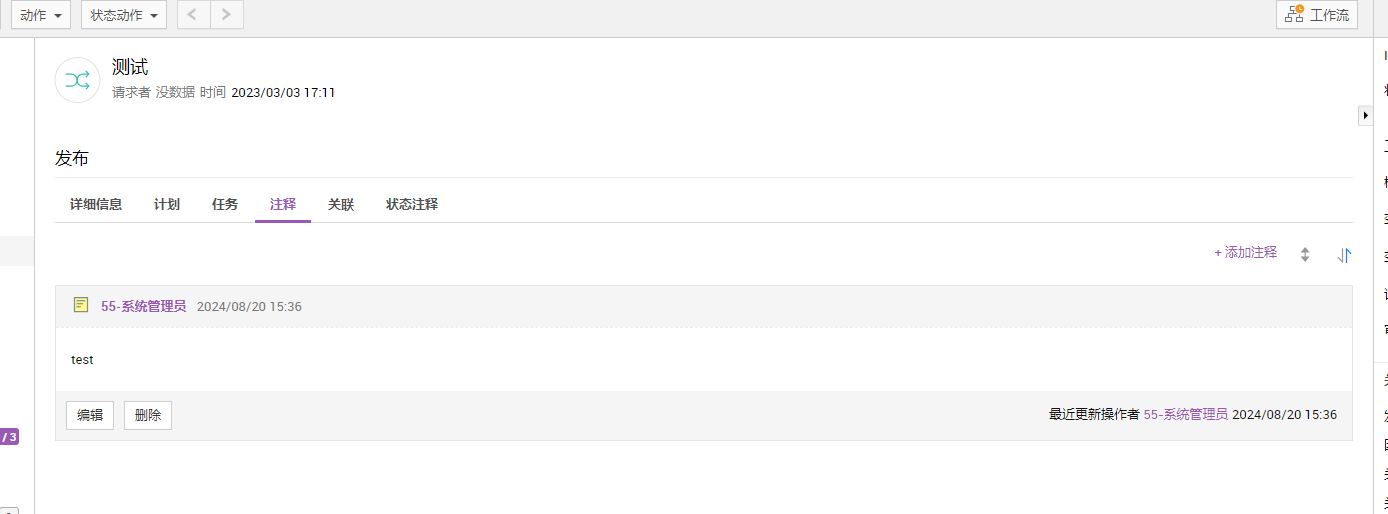Click the change shuffle icon beside 测试
1388x514 pixels.
click(x=77, y=81)
